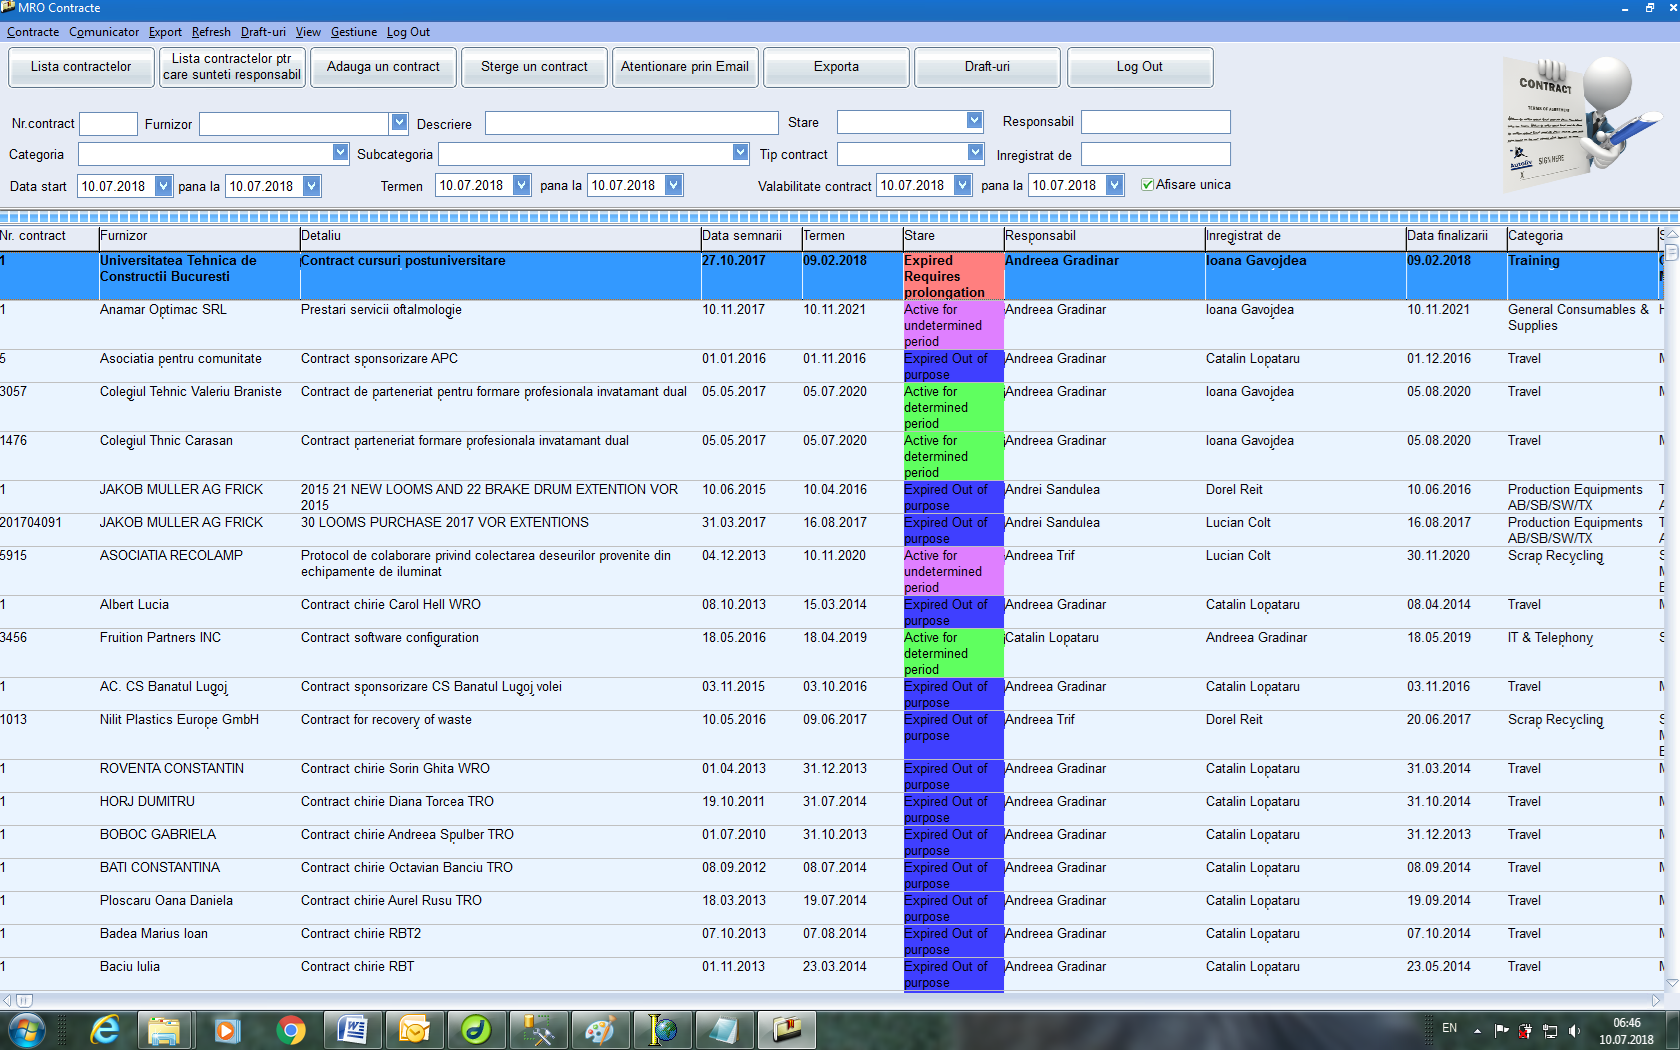The height and width of the screenshot is (1050, 1680).
Task: Open Paint from the taskbar
Action: pos(600,1030)
